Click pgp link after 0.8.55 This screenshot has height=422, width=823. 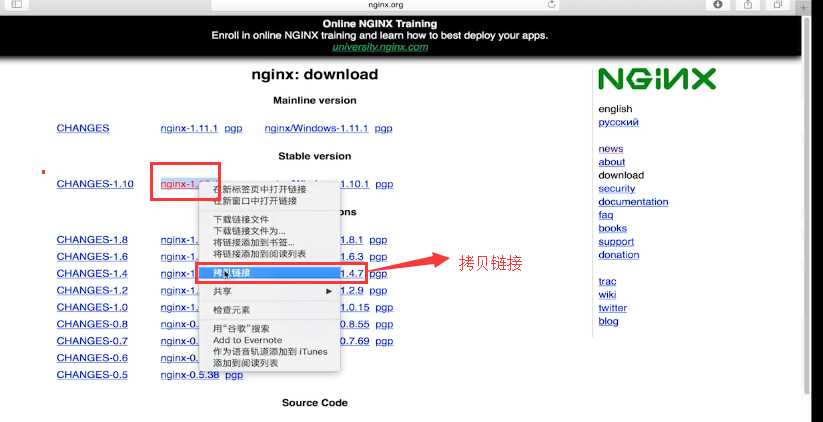pos(384,324)
